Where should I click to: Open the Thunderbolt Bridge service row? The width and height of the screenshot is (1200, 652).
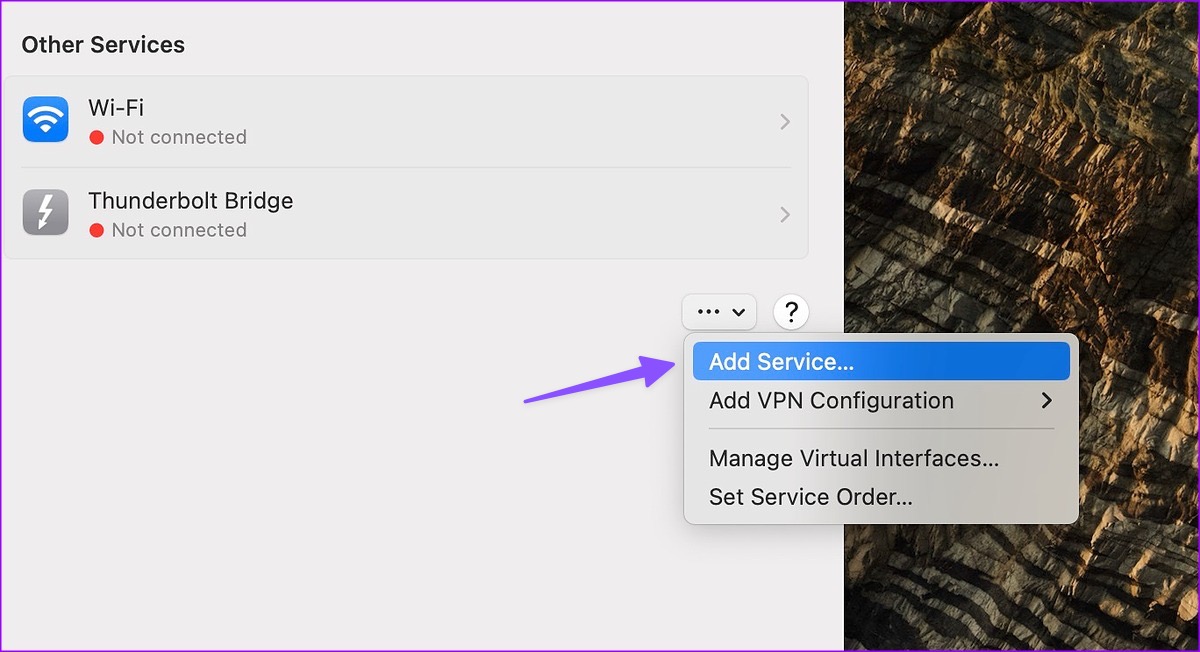click(405, 214)
